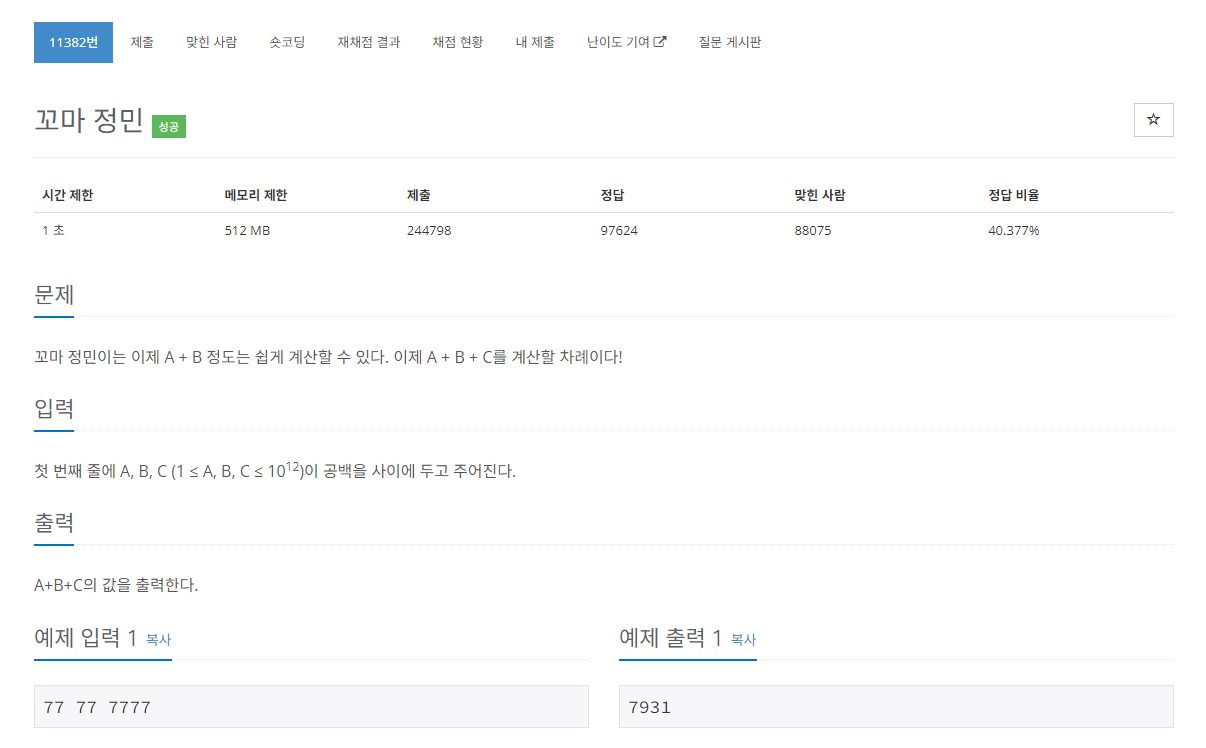Open the 내 제출 tab

(535, 43)
